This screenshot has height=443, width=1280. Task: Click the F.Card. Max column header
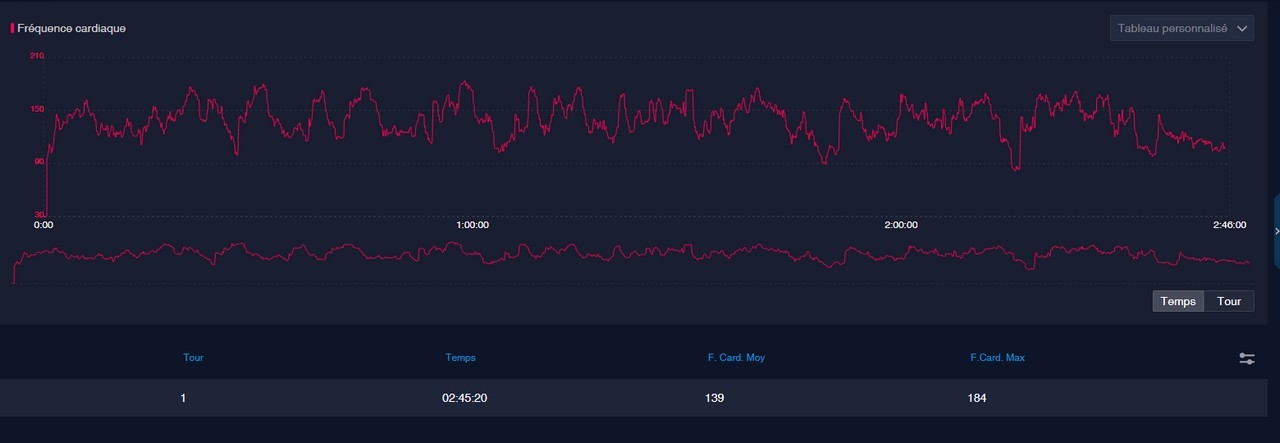tap(997, 357)
